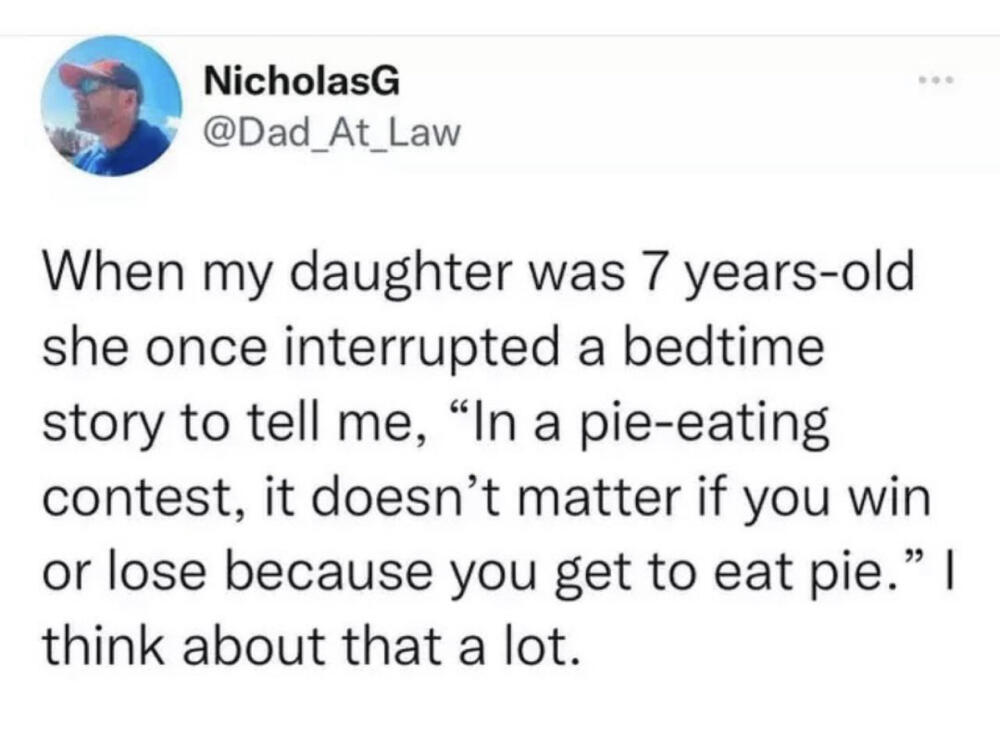
Task: Click the final line 'think about that a lot.'
Action: (312, 647)
